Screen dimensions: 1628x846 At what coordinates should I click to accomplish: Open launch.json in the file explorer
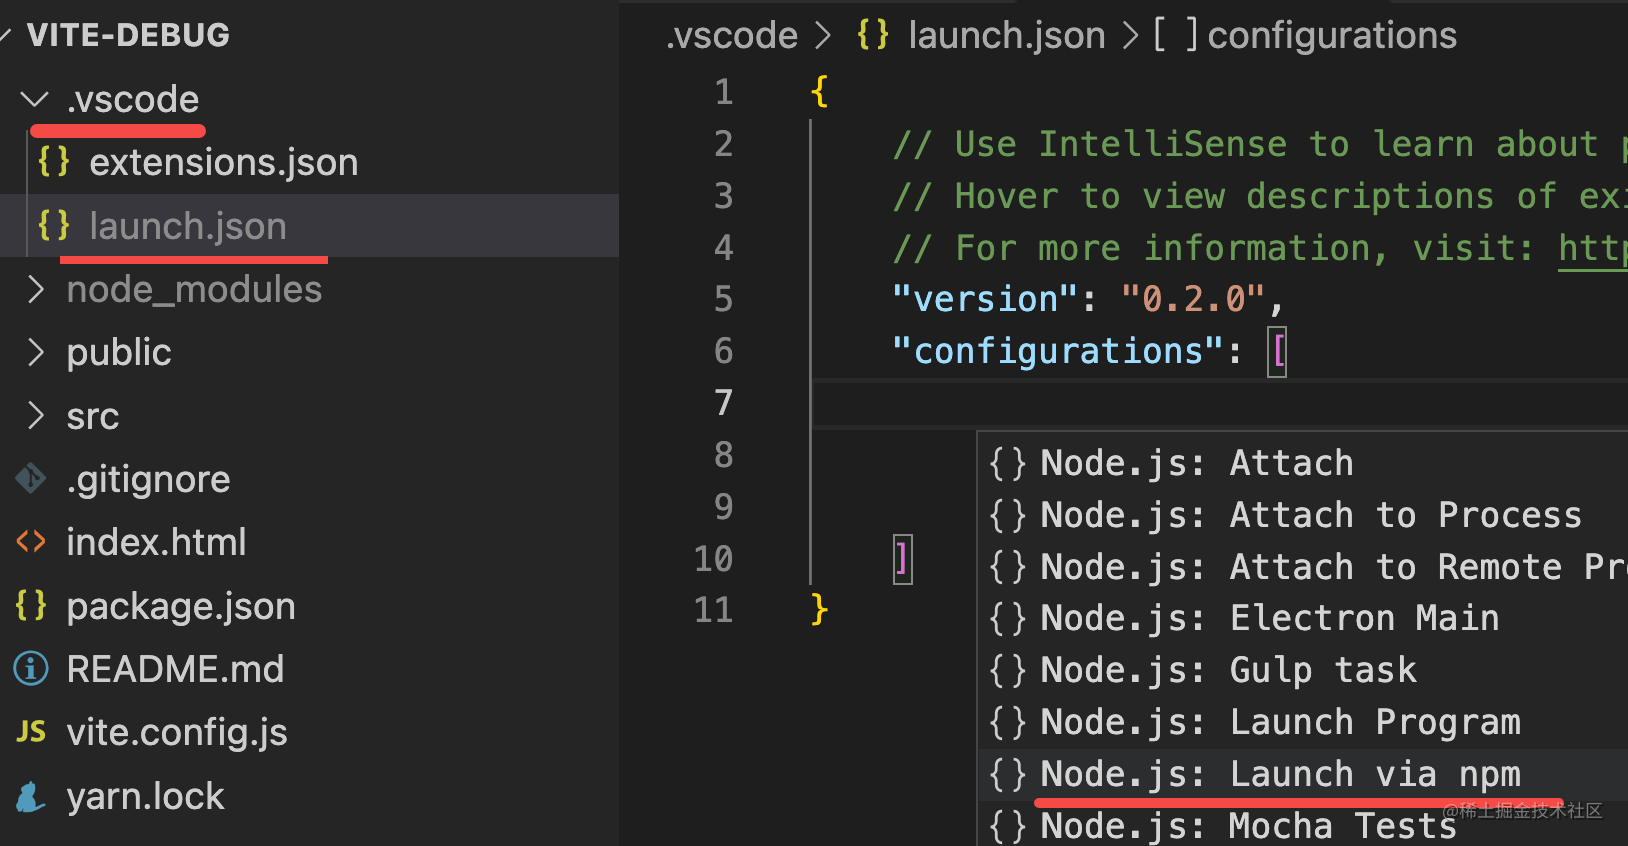tap(187, 226)
